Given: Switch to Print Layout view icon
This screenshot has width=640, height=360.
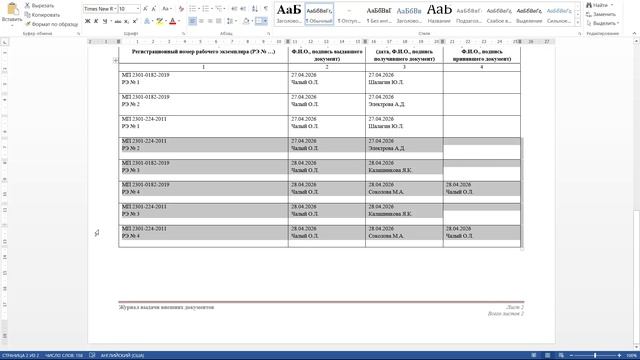Looking at the screenshot, I should (x=547, y=356).
